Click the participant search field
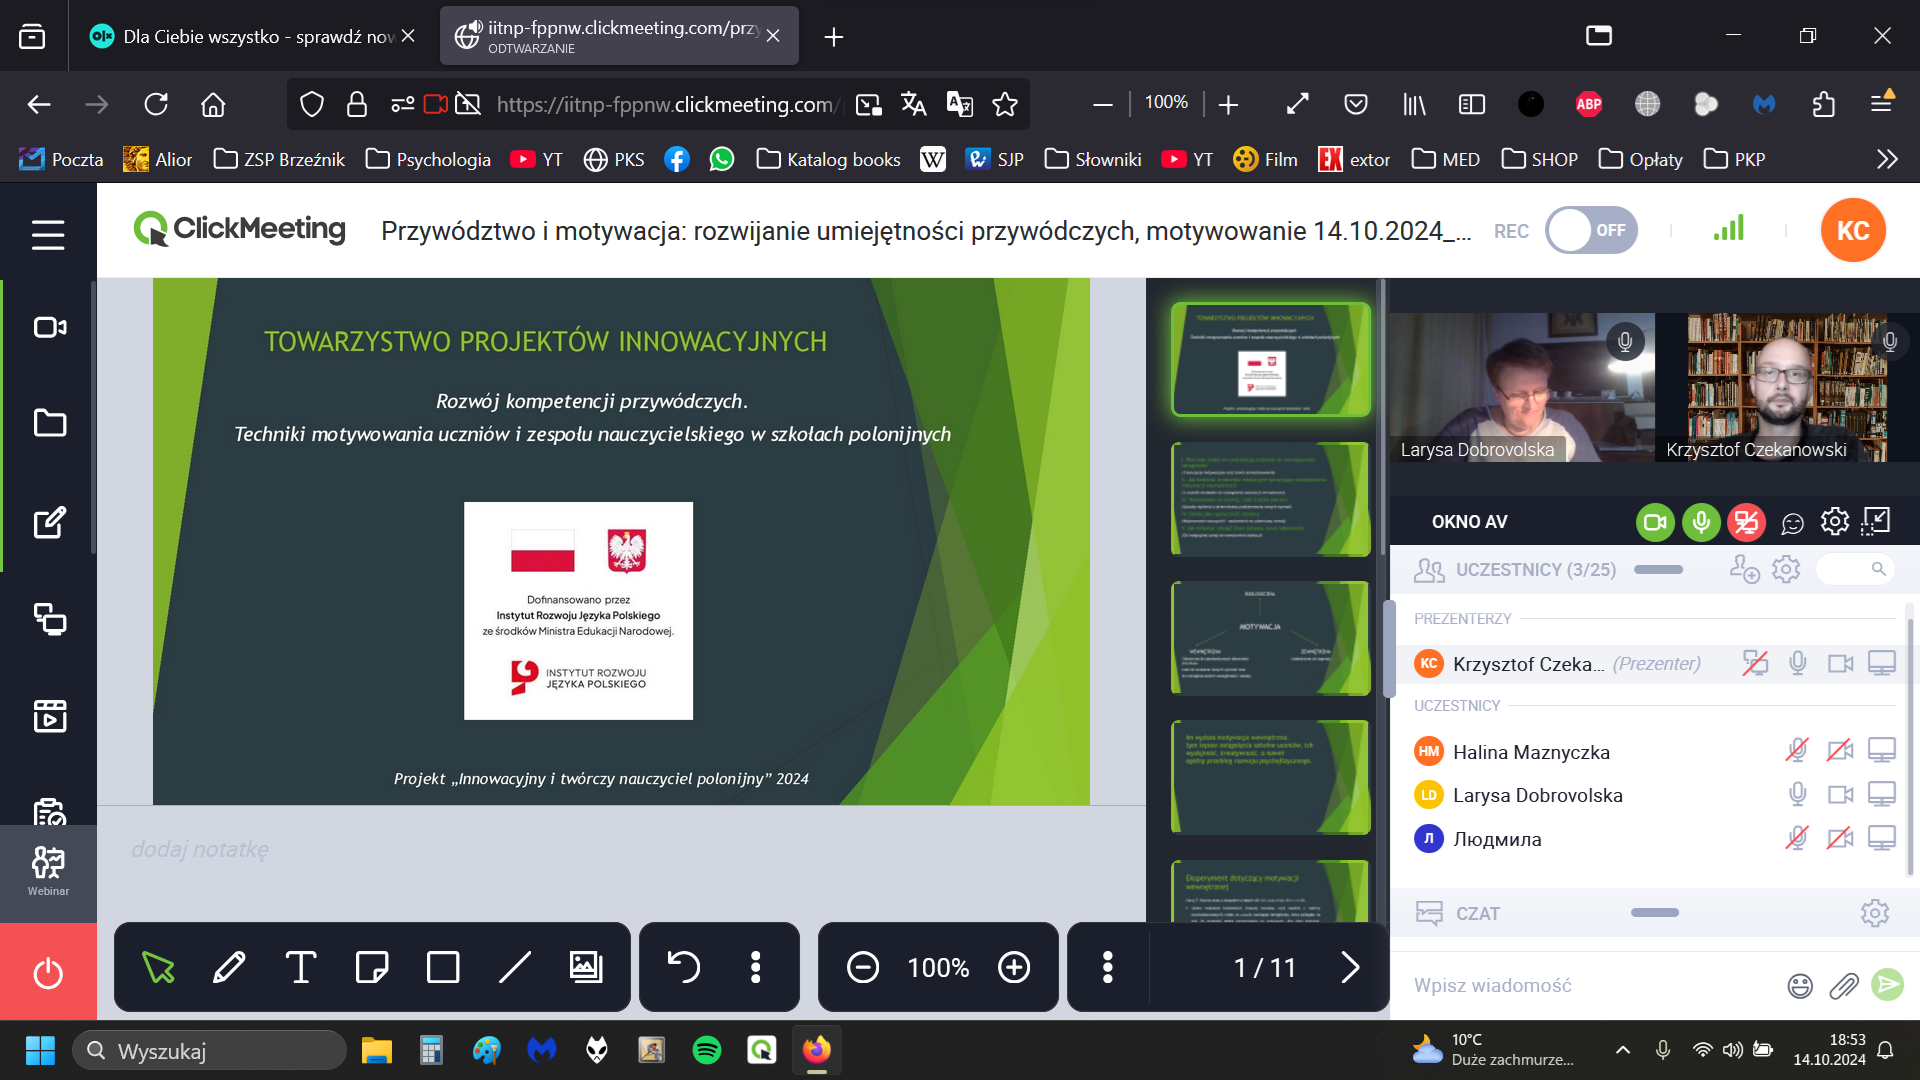 coord(1854,569)
